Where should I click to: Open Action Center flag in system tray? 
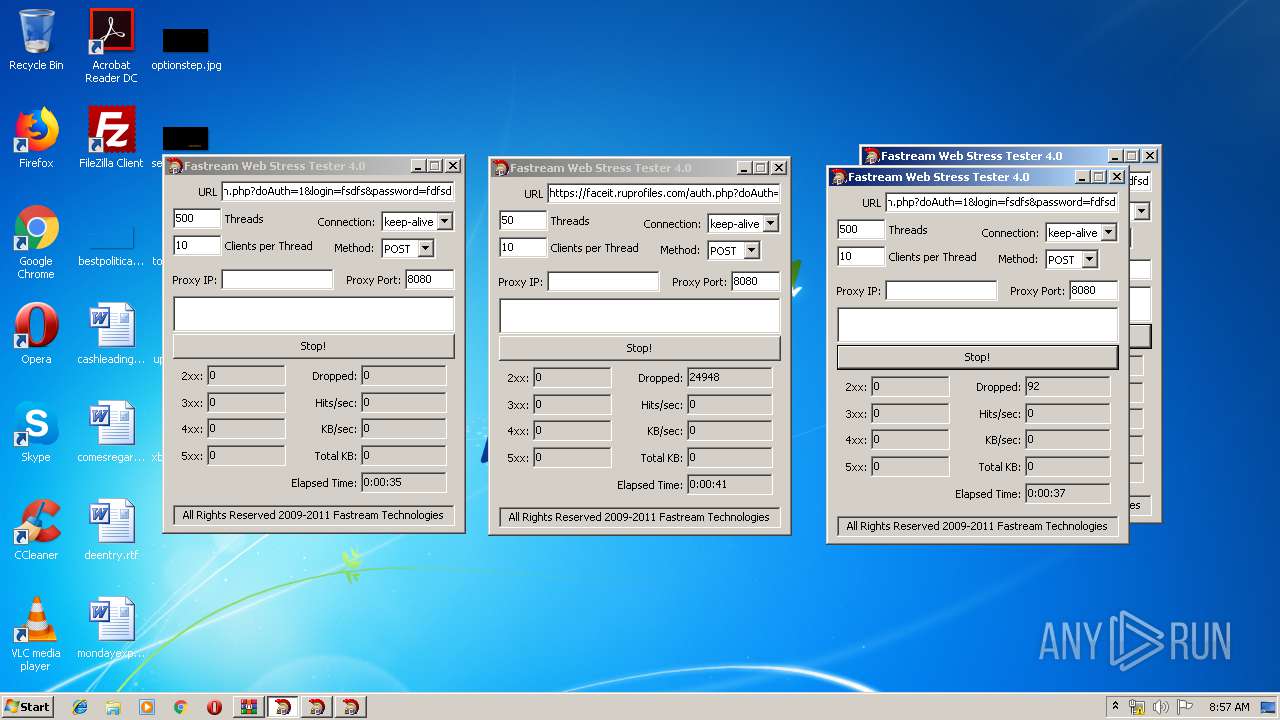click(1185, 707)
